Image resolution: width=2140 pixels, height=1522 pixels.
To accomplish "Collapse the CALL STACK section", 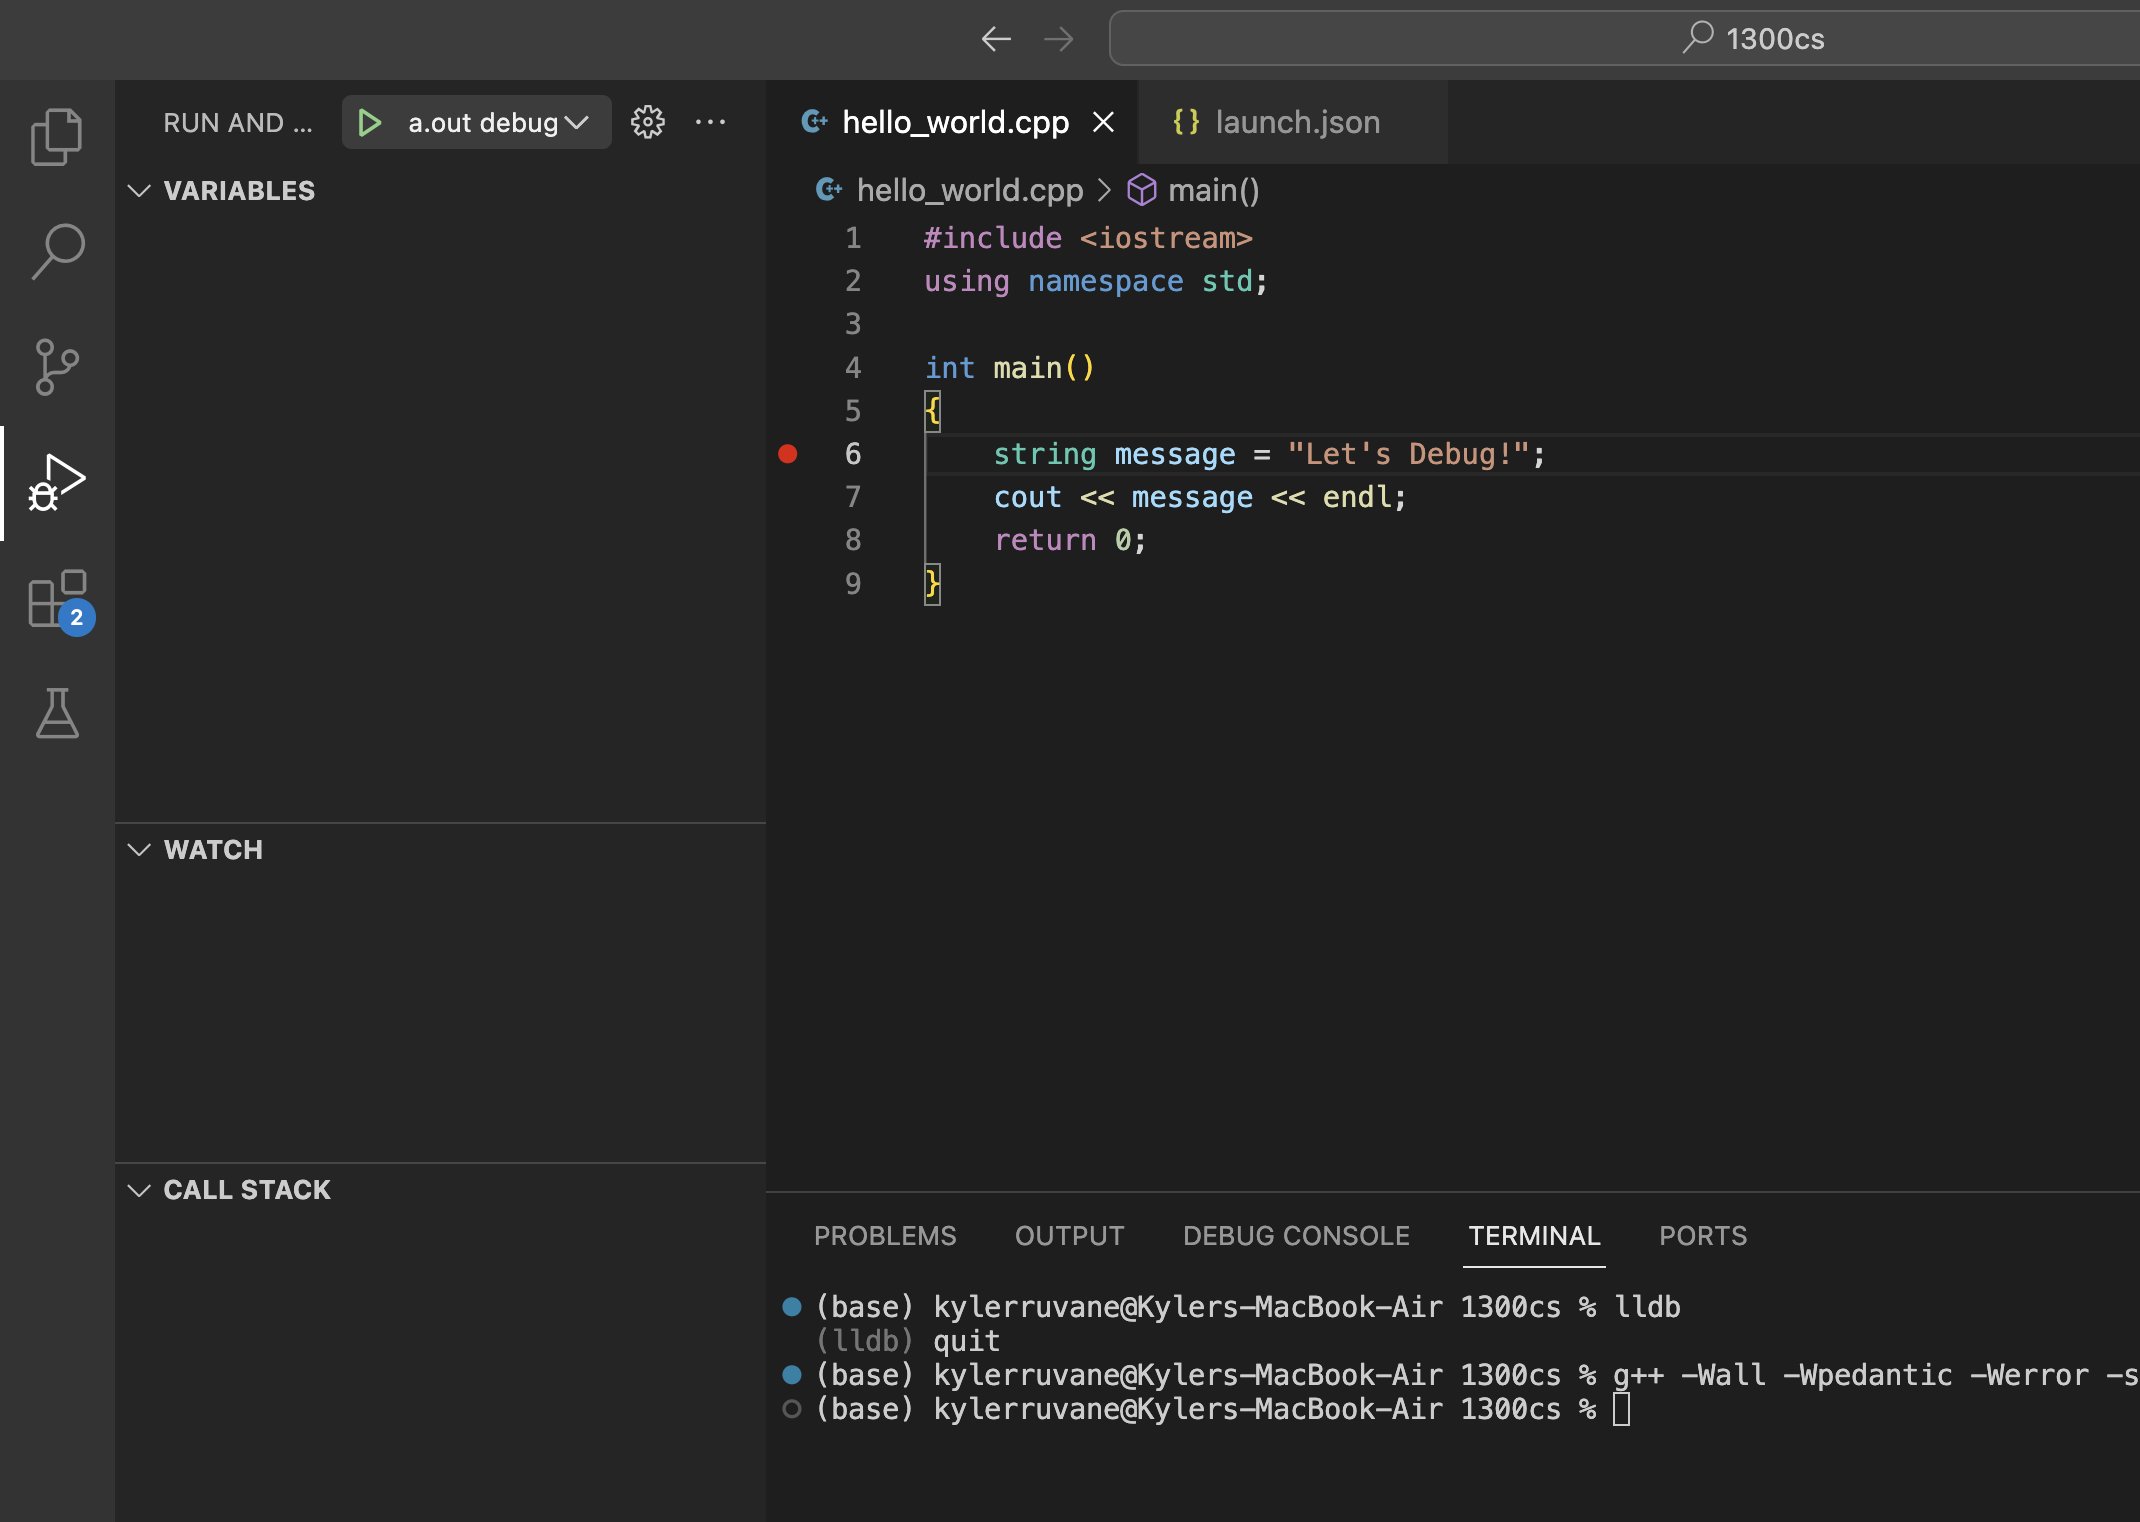I will (139, 1189).
